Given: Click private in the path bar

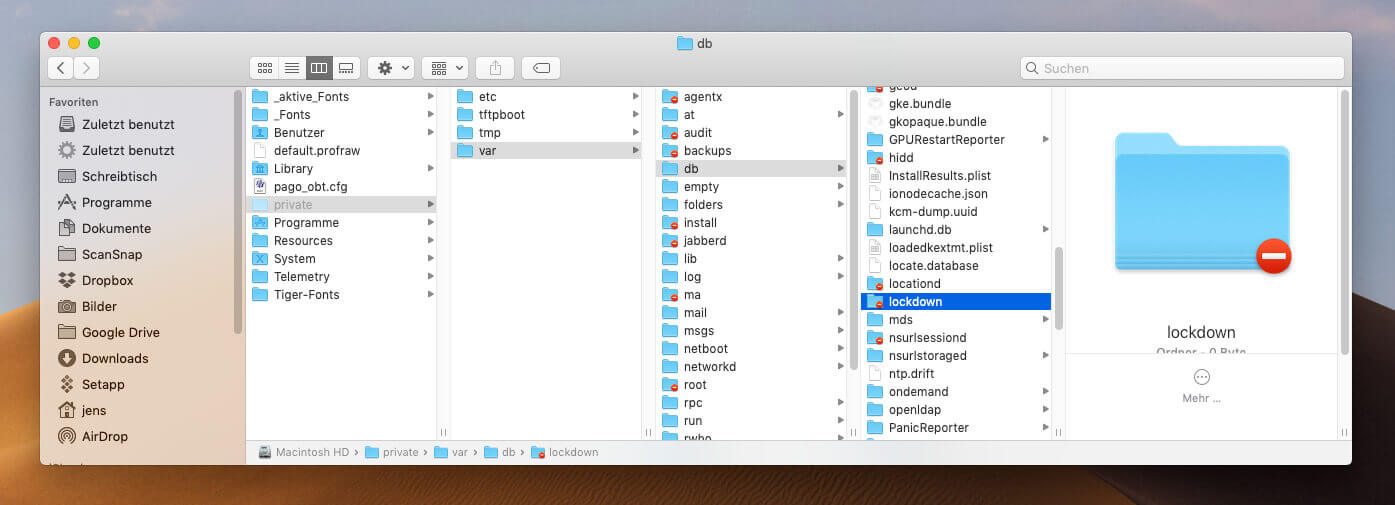Looking at the screenshot, I should [x=392, y=452].
